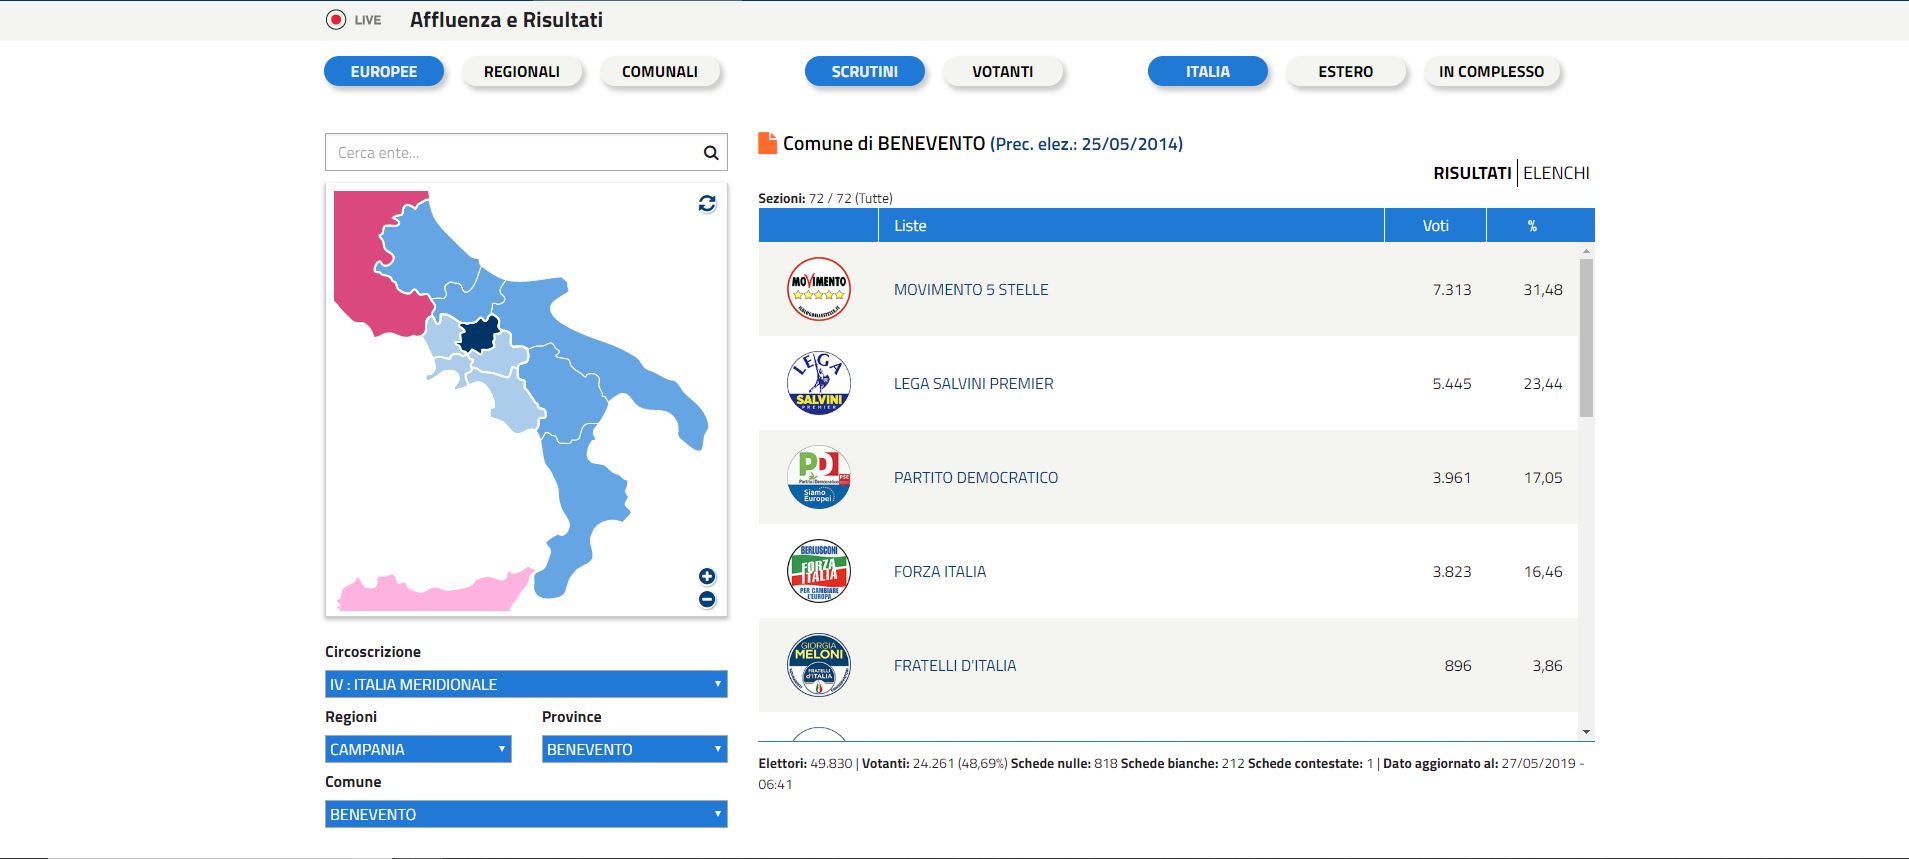1909x859 pixels.
Task: Click the 3,86 percentage value
Action: coord(1547,666)
